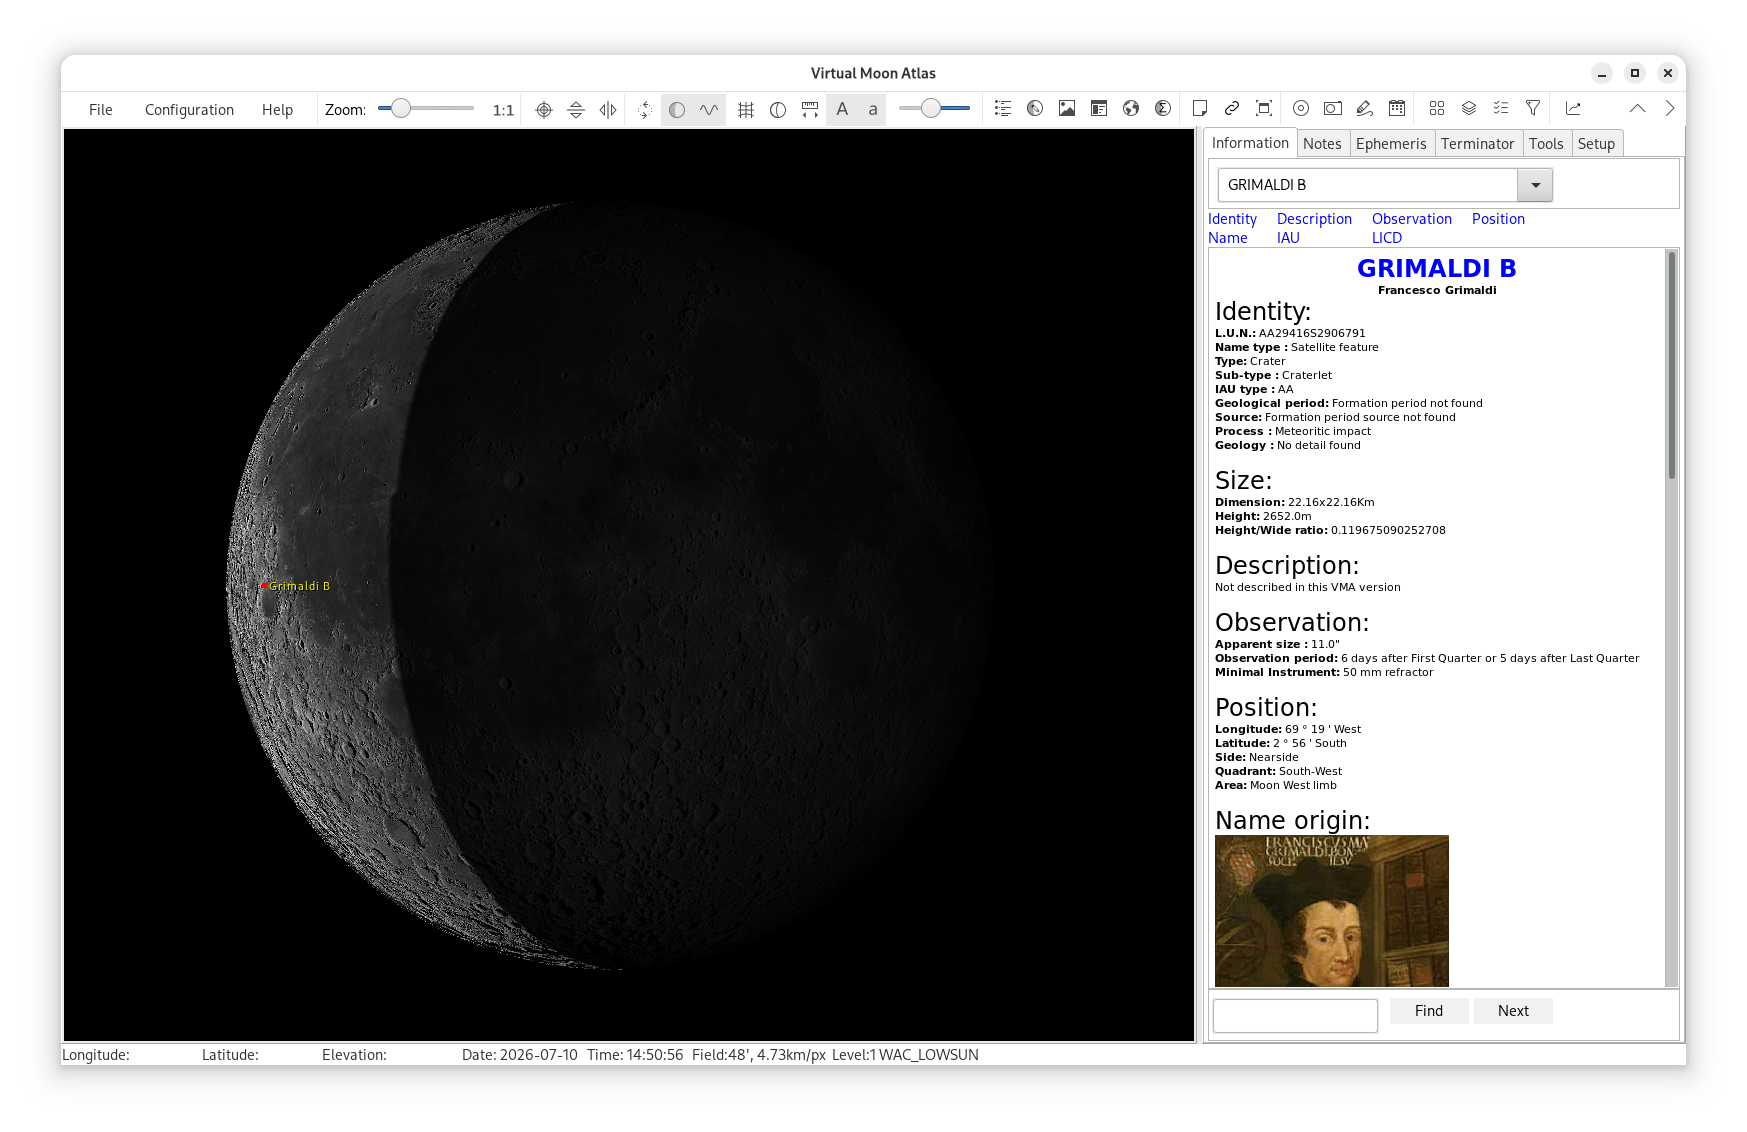1747x1132 pixels.
Task: Jump to the Observation section link
Action: [x=1411, y=219]
